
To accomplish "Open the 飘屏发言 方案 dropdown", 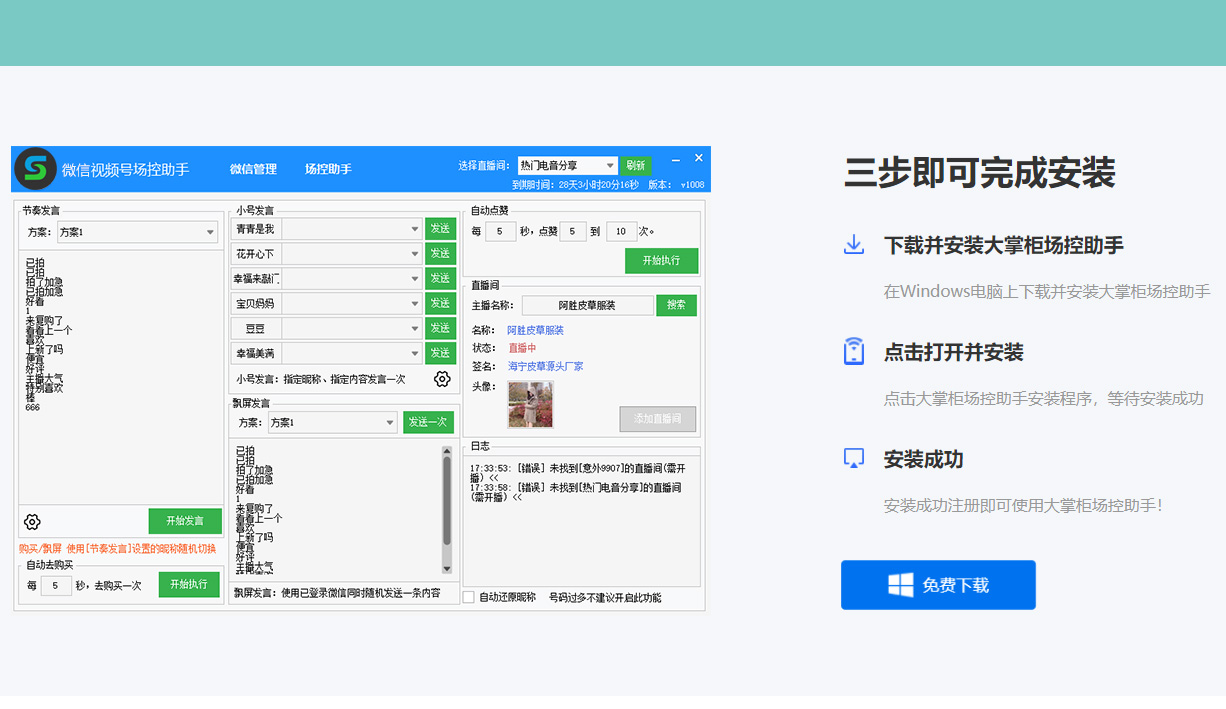I will click(x=390, y=423).
